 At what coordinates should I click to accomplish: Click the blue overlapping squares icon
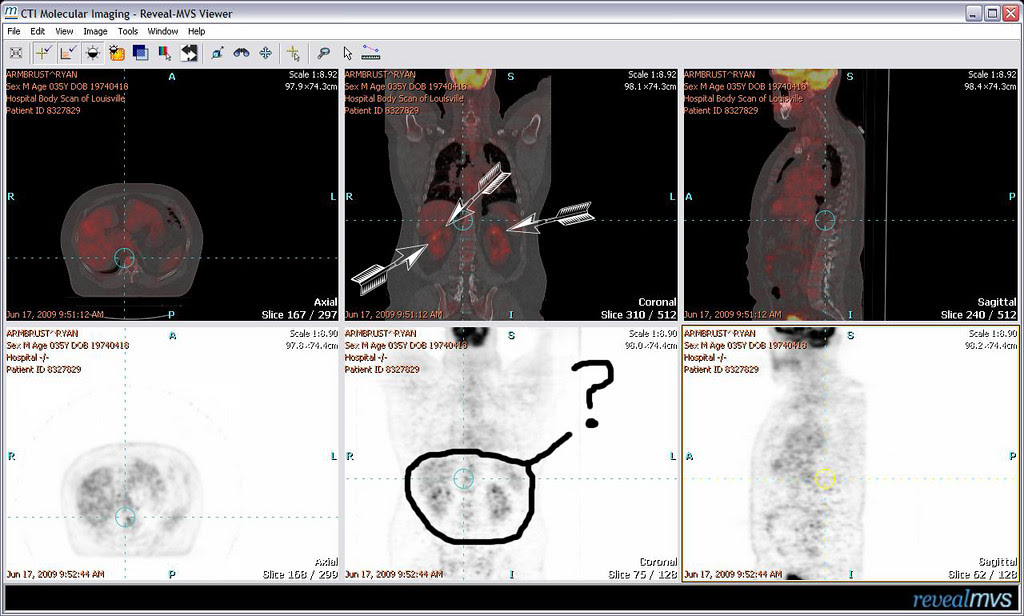pyautogui.click(x=140, y=53)
